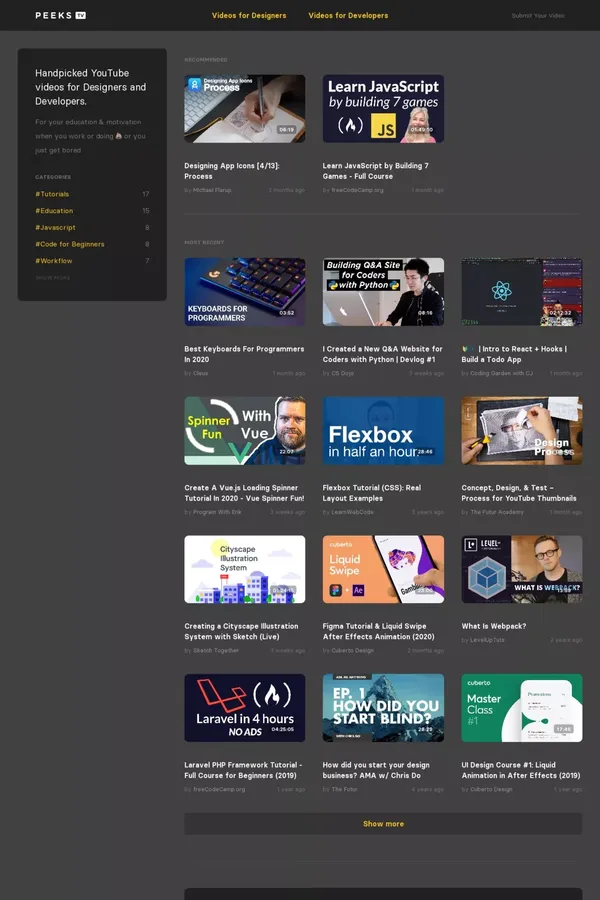600x900 pixels.
Task: Open Design Process thumbnail
Action: tap(522, 430)
